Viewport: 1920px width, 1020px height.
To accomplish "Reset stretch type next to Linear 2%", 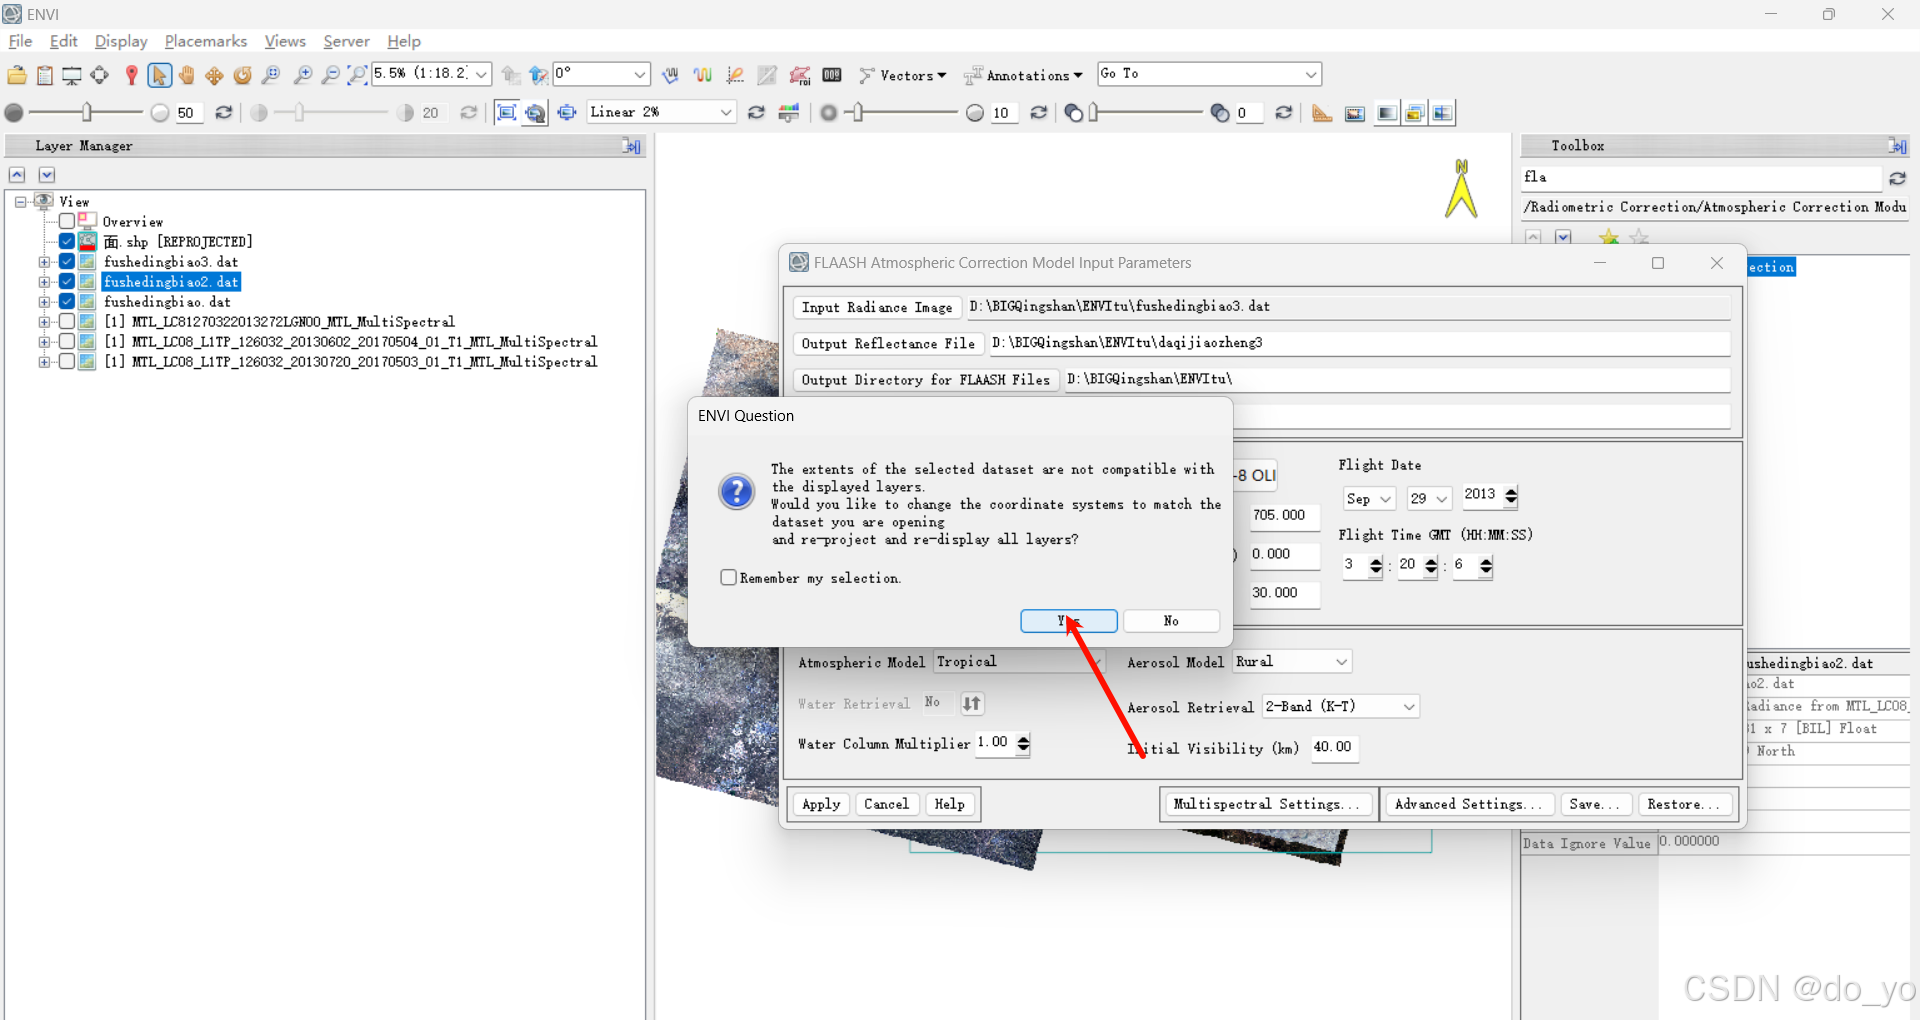I will pyautogui.click(x=756, y=113).
